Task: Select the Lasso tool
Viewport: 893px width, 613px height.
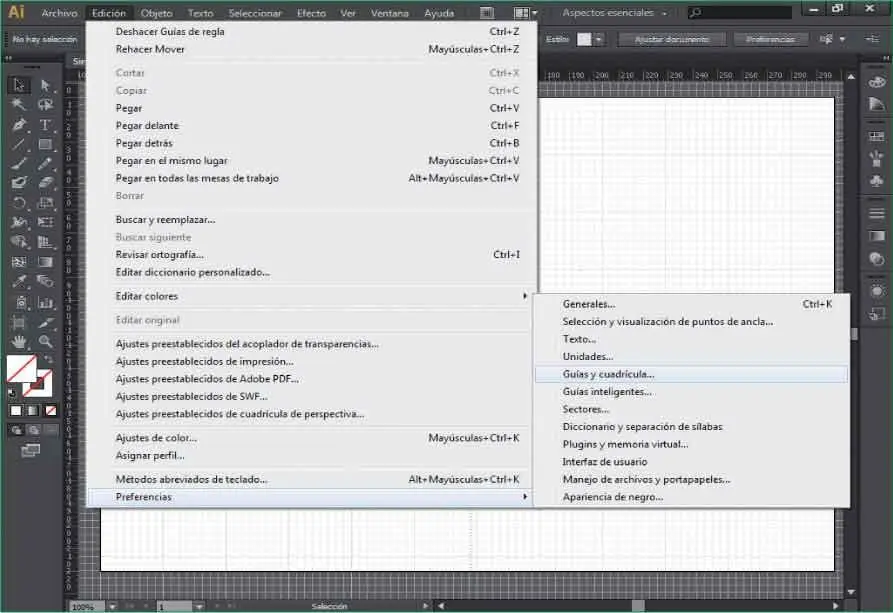Action: pyautogui.click(x=46, y=105)
